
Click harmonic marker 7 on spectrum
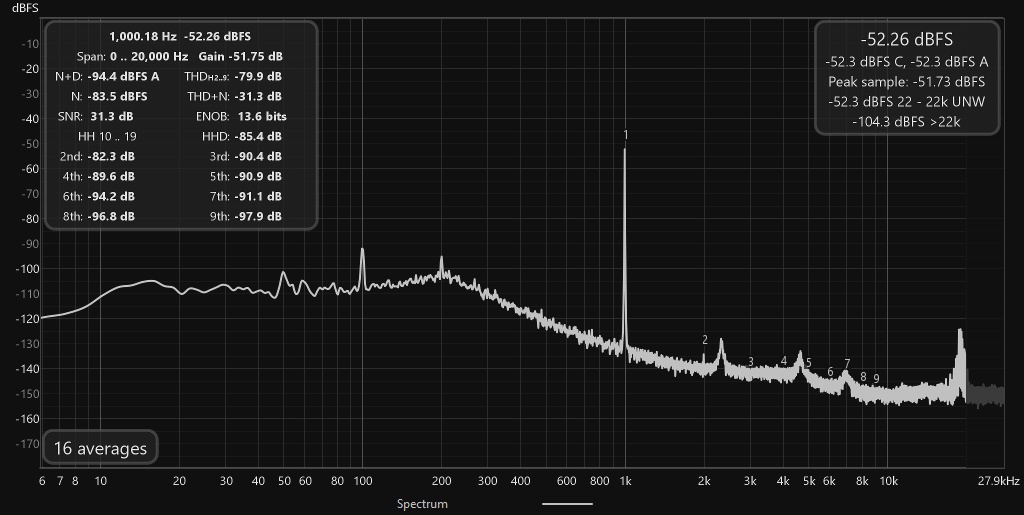pos(847,364)
